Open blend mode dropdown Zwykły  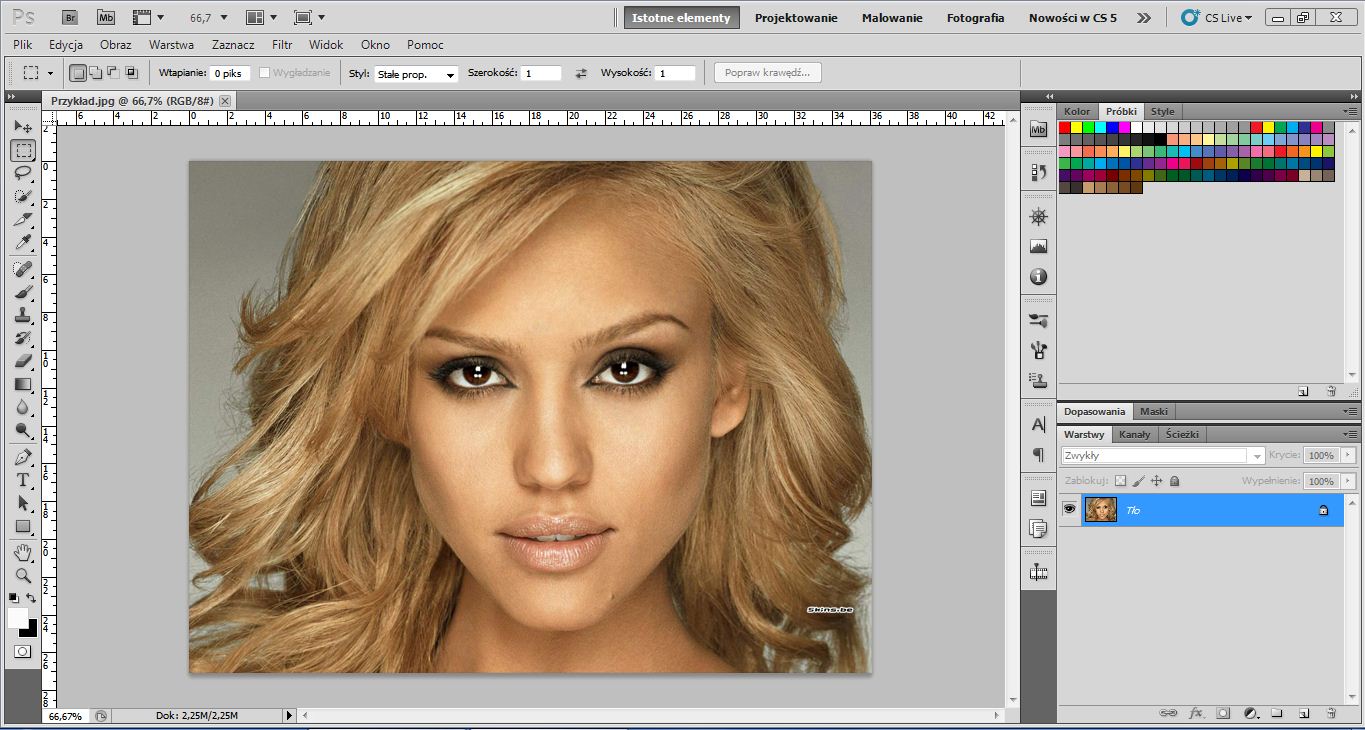[1163, 455]
